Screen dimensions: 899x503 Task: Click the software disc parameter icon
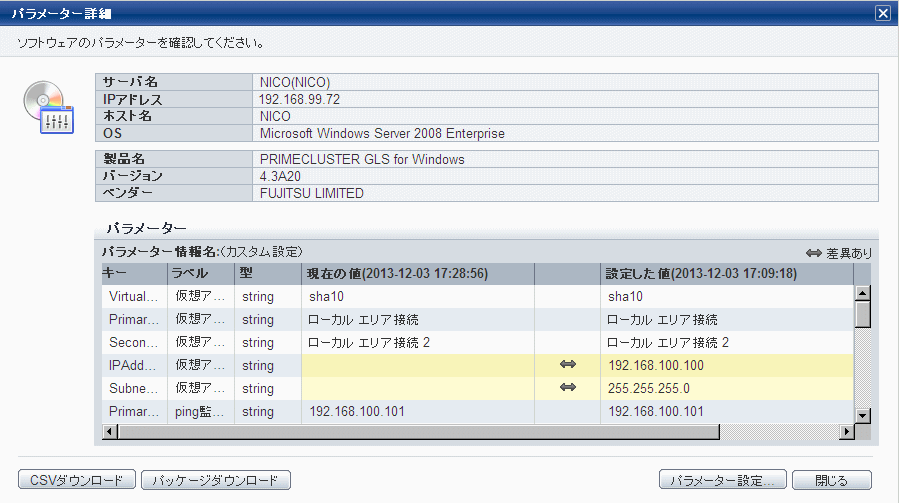point(49,107)
